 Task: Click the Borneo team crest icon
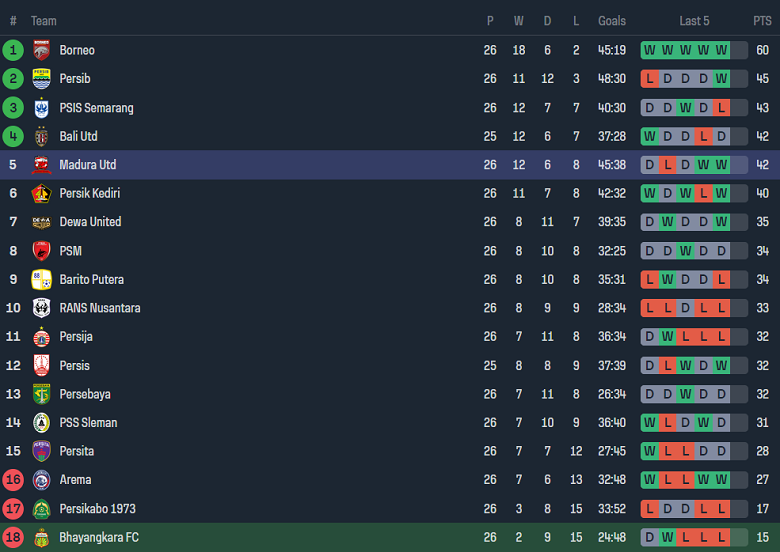point(41,50)
